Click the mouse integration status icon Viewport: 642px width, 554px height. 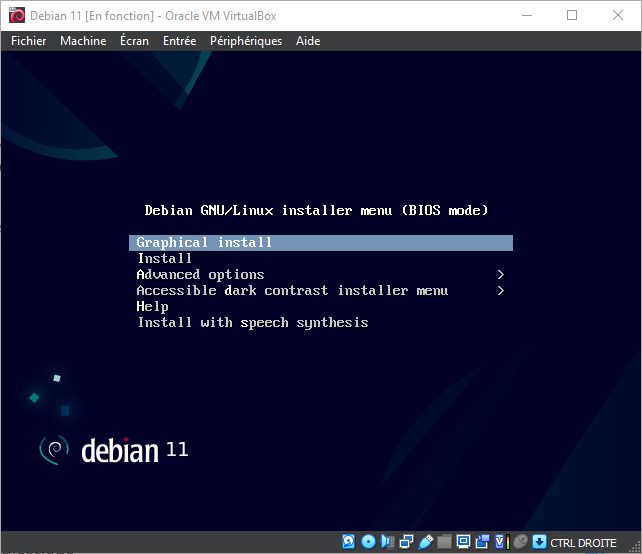click(x=520, y=542)
